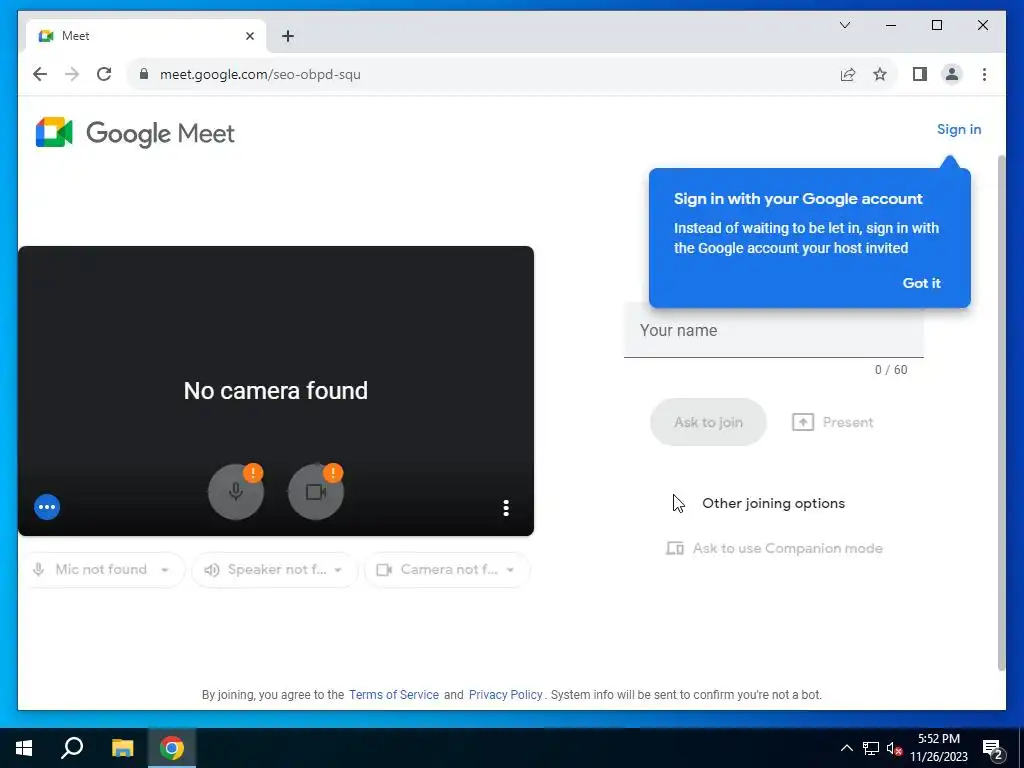This screenshot has width=1024, height=768.
Task: Focus the Your name input field
Action: point(773,330)
